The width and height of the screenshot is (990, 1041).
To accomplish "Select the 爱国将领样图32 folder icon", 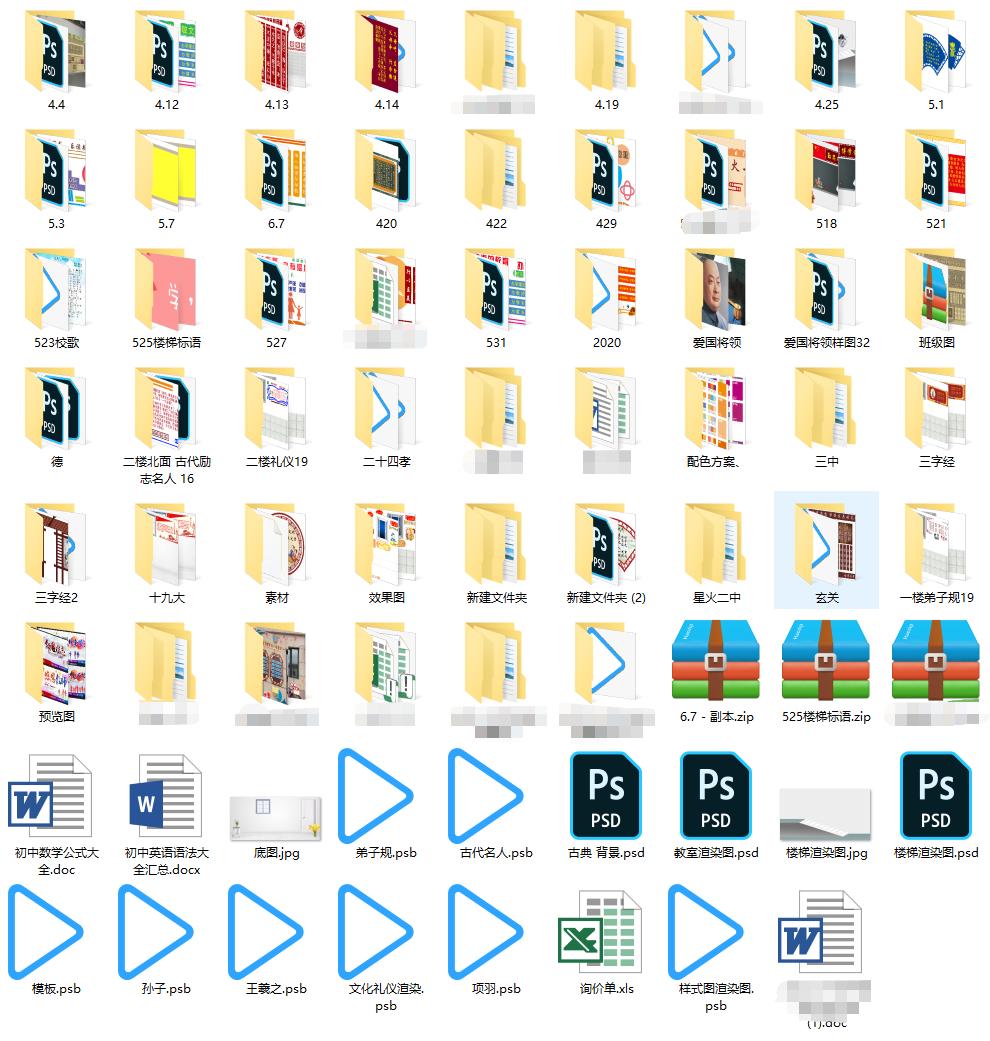I will point(826,289).
